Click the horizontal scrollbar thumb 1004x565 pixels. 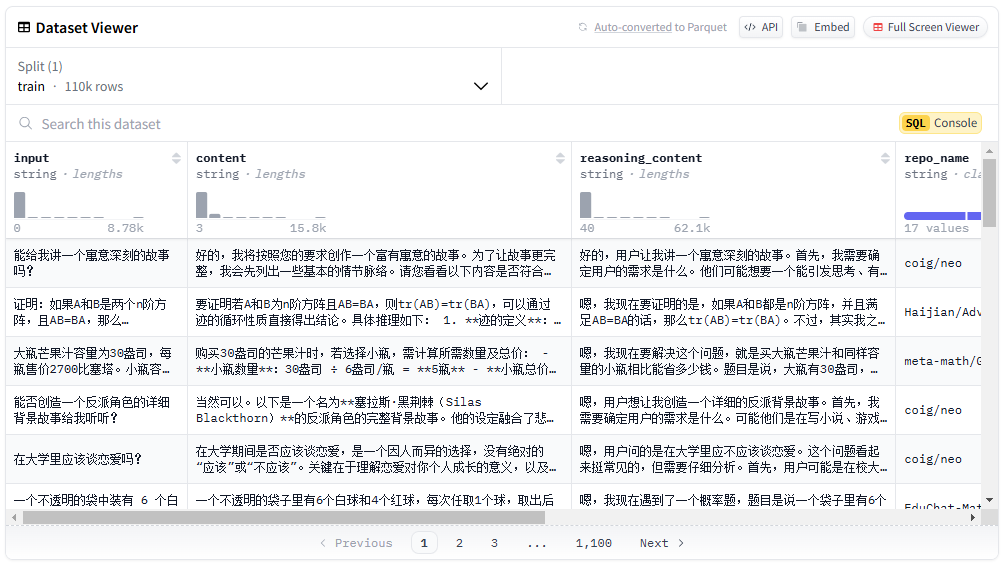tap(284, 517)
